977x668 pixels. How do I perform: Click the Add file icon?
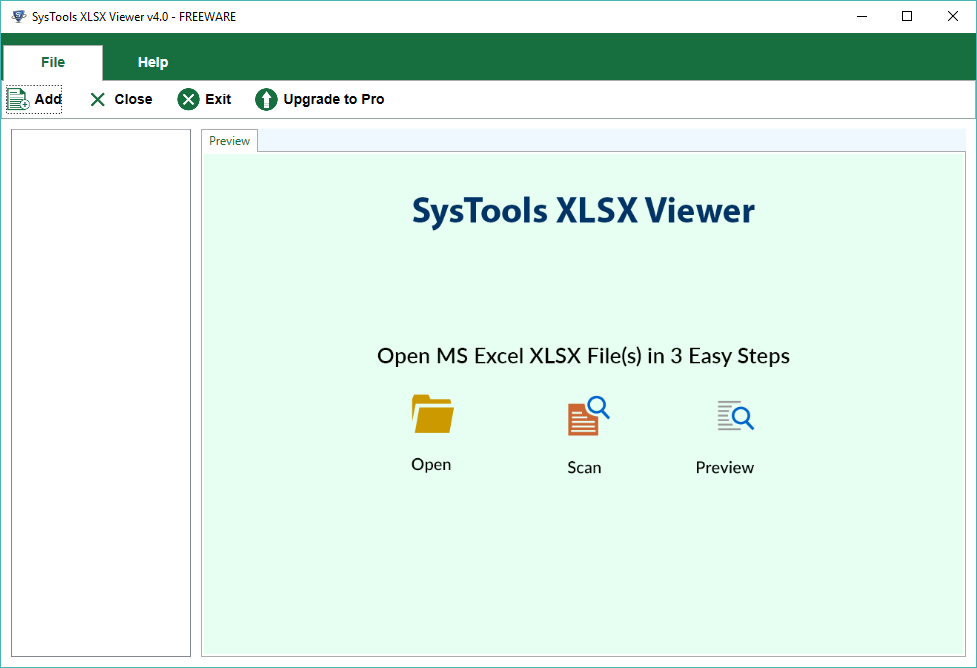pos(18,99)
